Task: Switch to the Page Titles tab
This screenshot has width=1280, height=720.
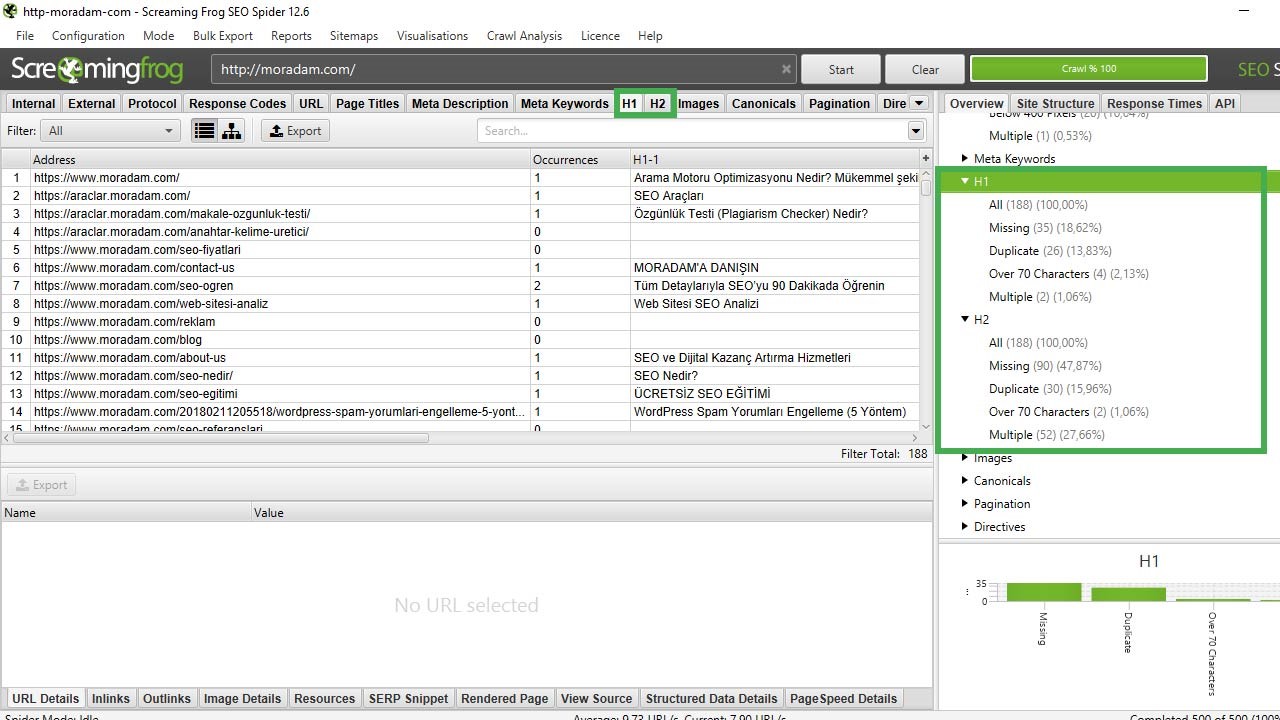Action: (x=367, y=103)
